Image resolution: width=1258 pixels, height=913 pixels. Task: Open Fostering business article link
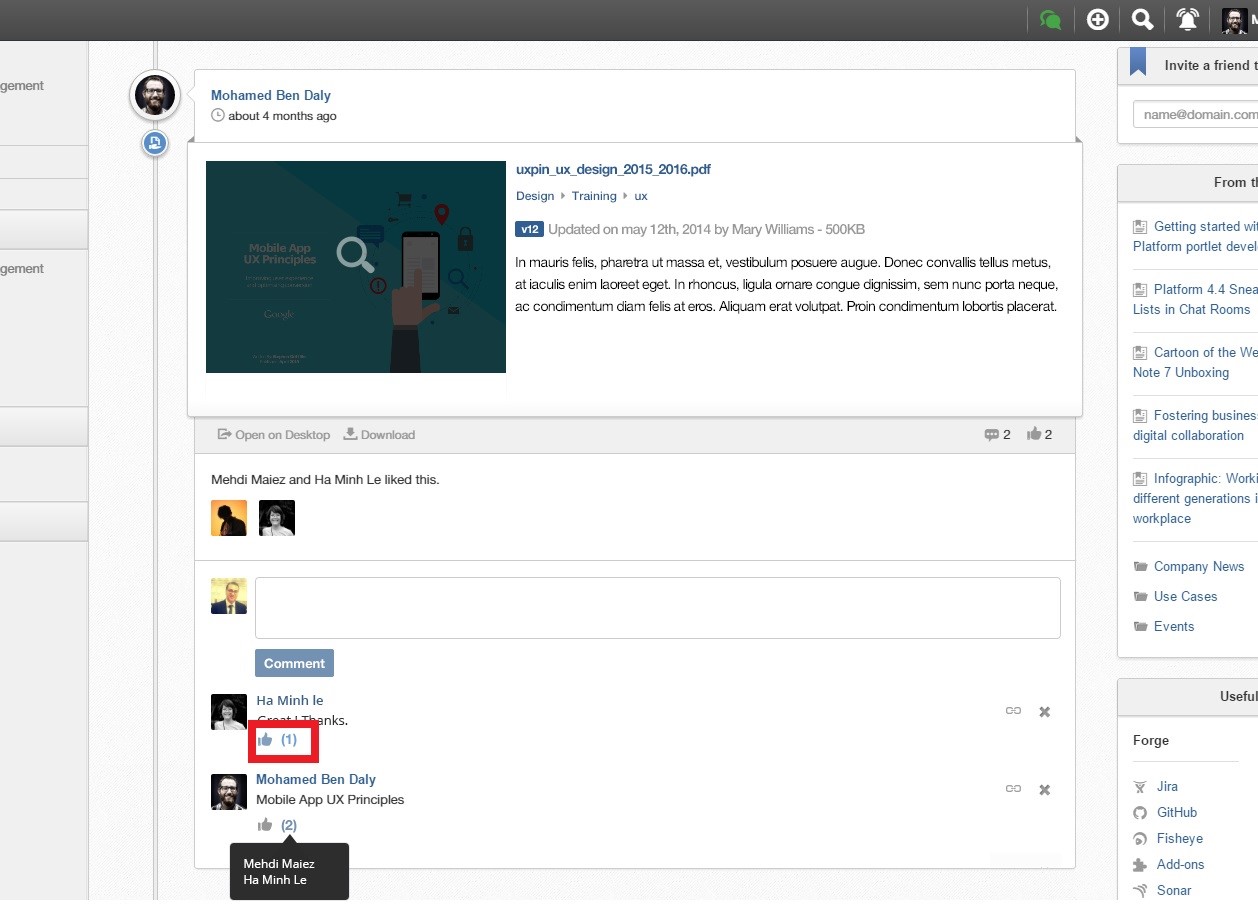pyautogui.click(x=1195, y=425)
